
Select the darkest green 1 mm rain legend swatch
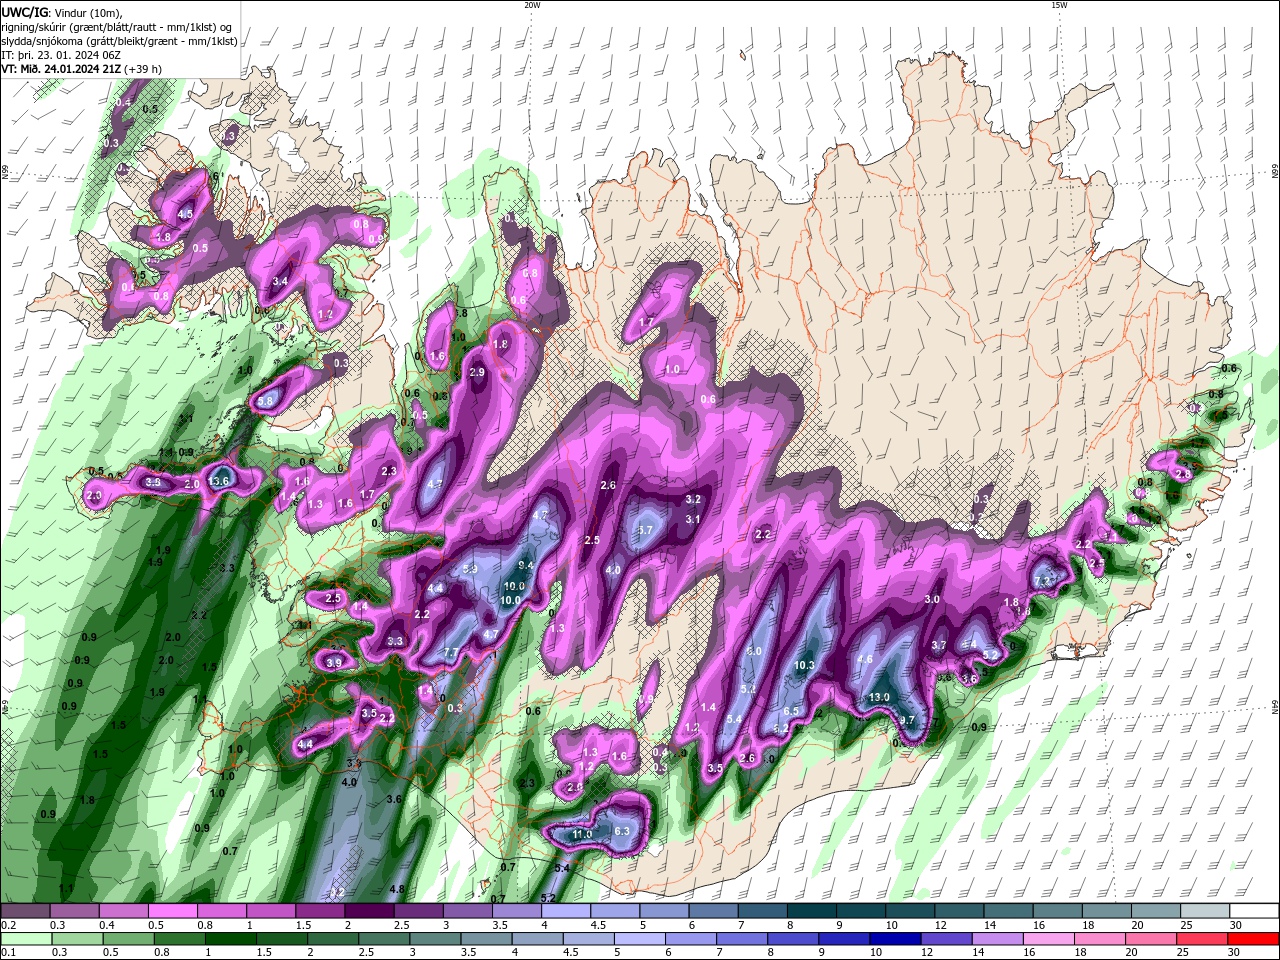click(232, 939)
